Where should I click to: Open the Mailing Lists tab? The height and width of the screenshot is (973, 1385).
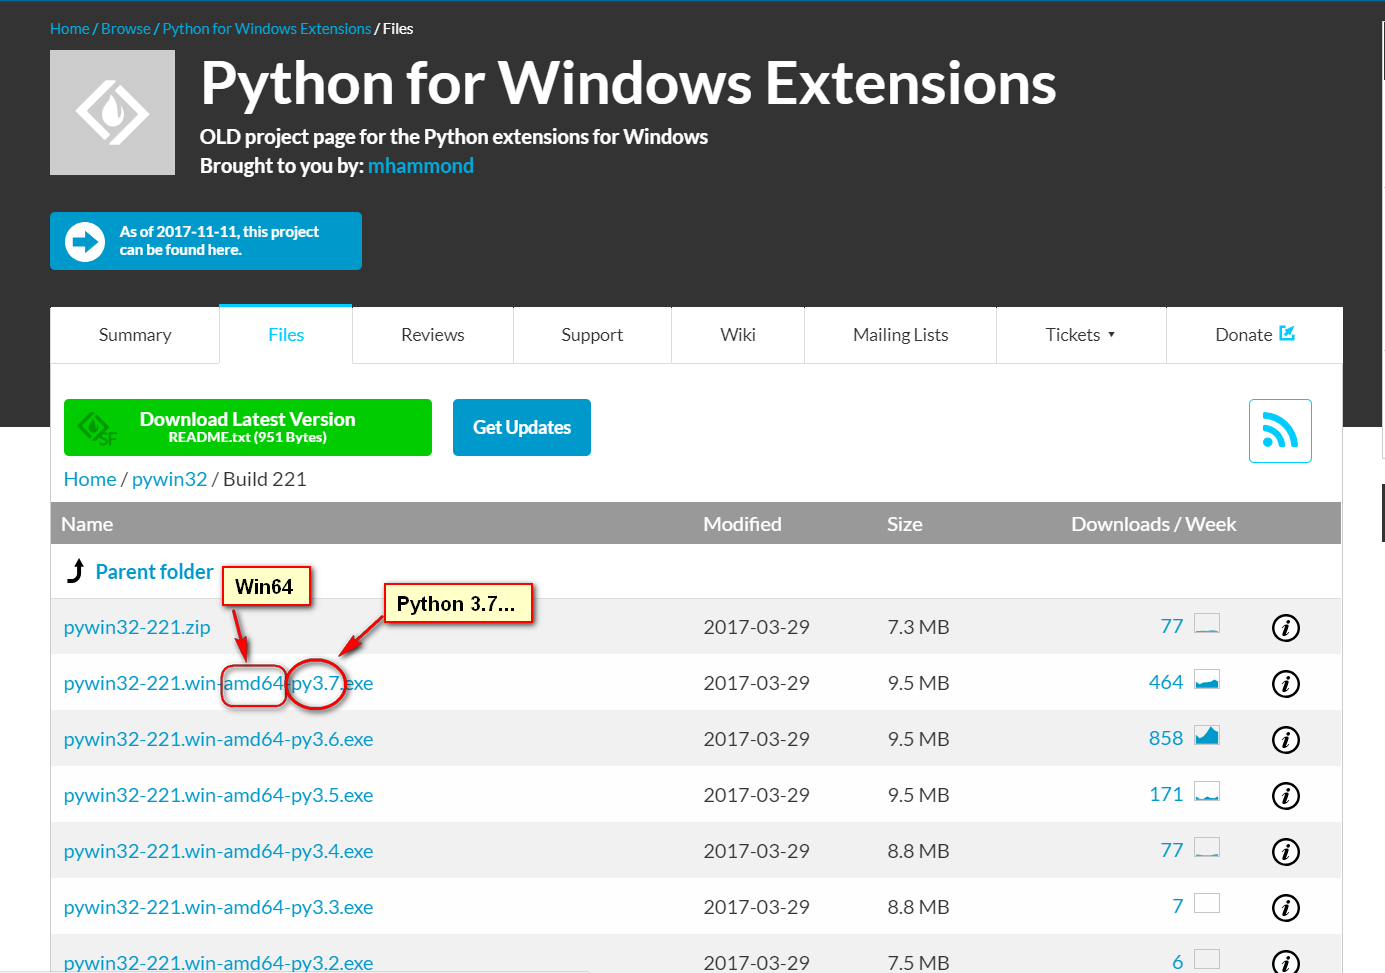pos(901,335)
